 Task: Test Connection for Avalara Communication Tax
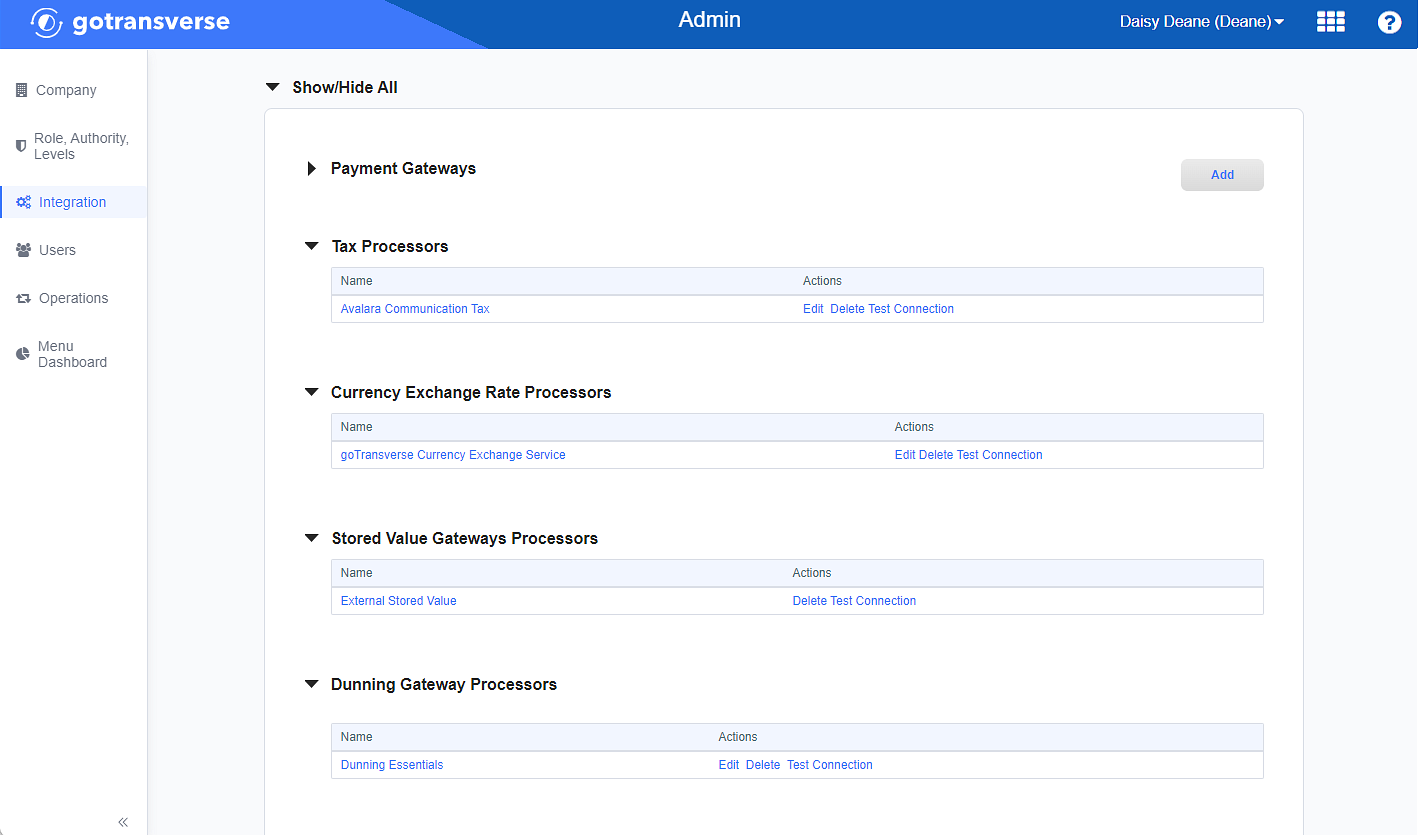pos(911,309)
